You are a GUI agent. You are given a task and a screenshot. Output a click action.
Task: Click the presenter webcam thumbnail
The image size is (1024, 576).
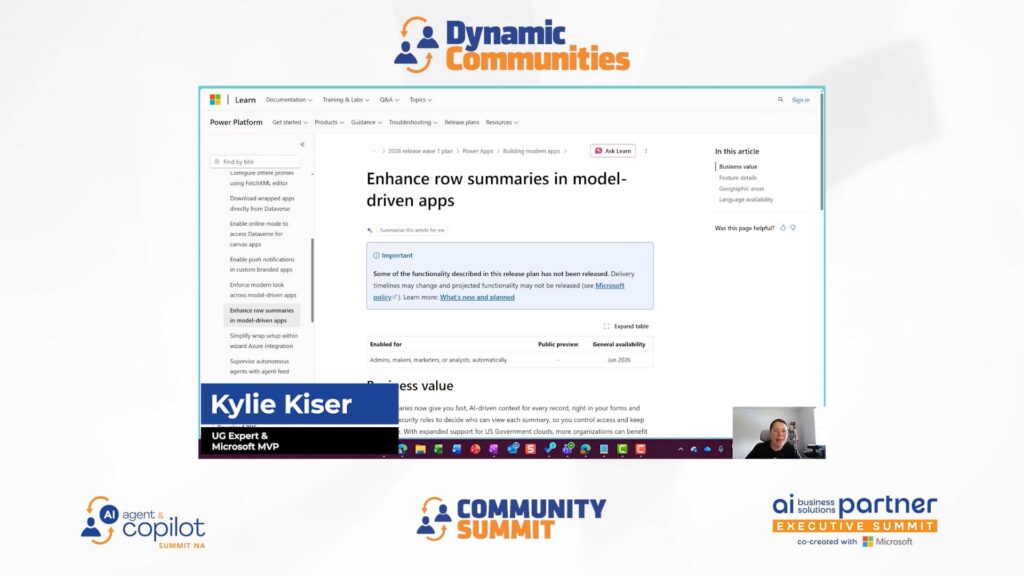(x=779, y=432)
